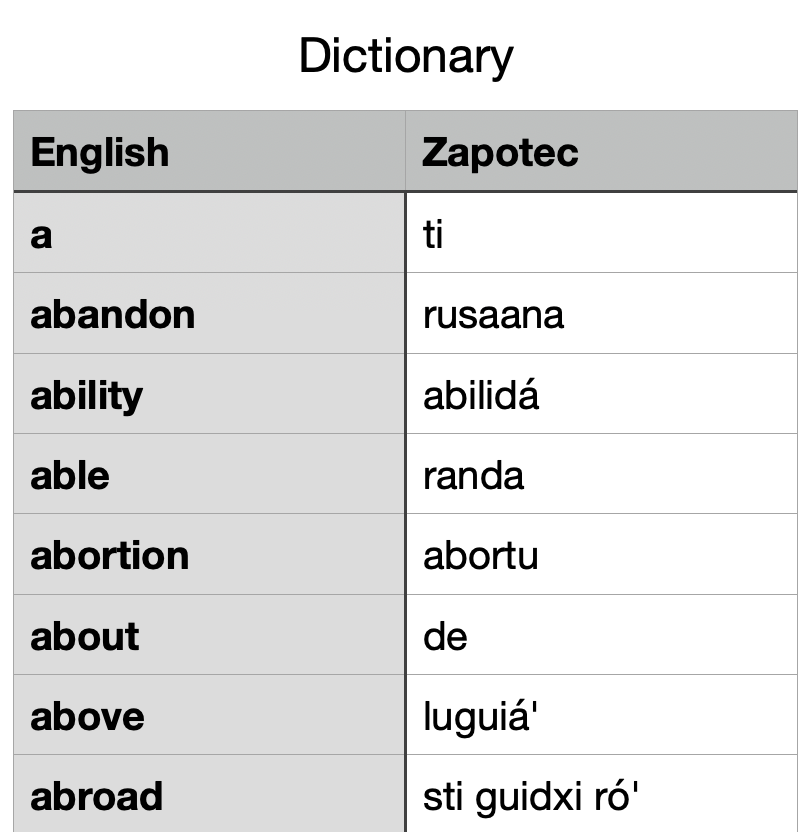Click the 'ability' entry cell
Screen dimensions: 810x832
pyautogui.click(x=86, y=395)
